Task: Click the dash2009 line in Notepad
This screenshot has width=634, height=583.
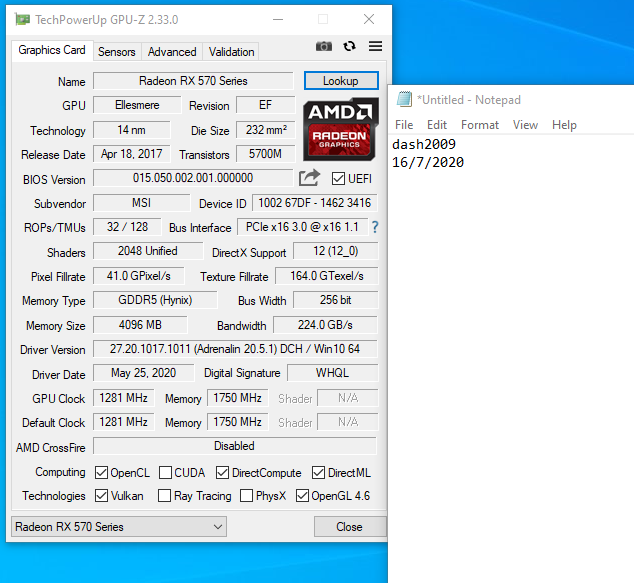Action: 424,144
